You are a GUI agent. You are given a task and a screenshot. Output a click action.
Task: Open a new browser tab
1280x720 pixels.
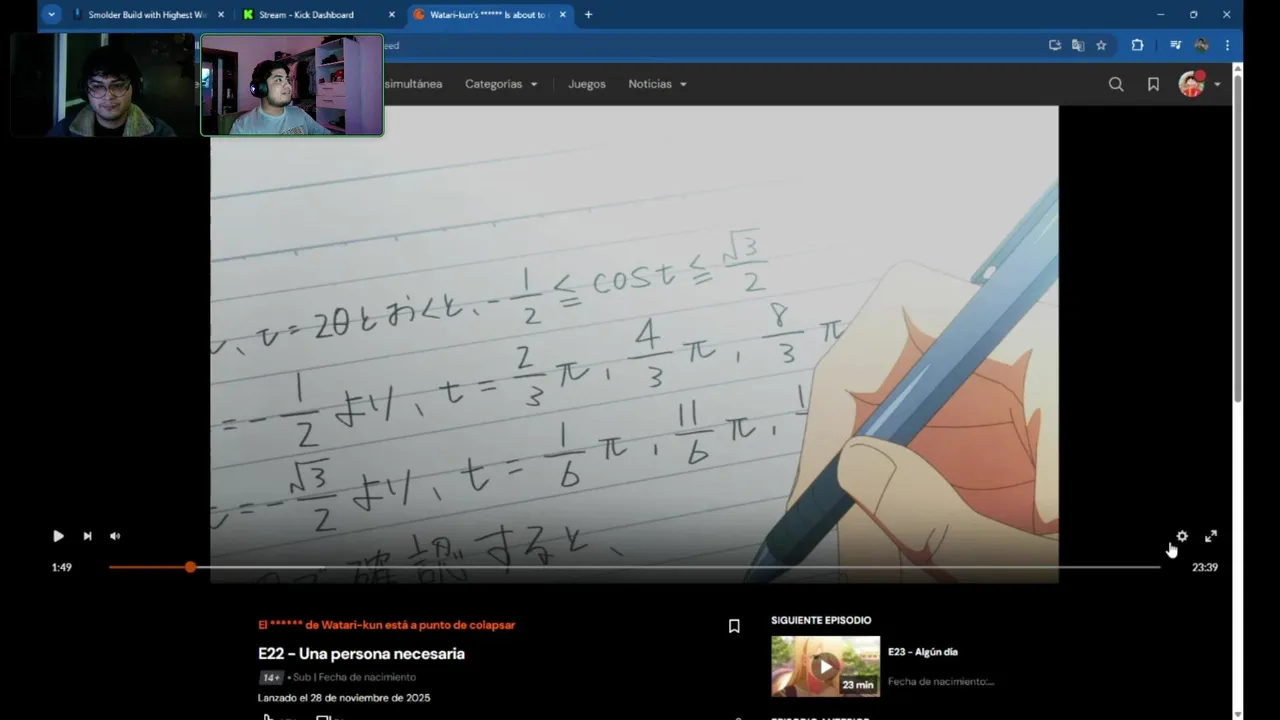click(588, 15)
